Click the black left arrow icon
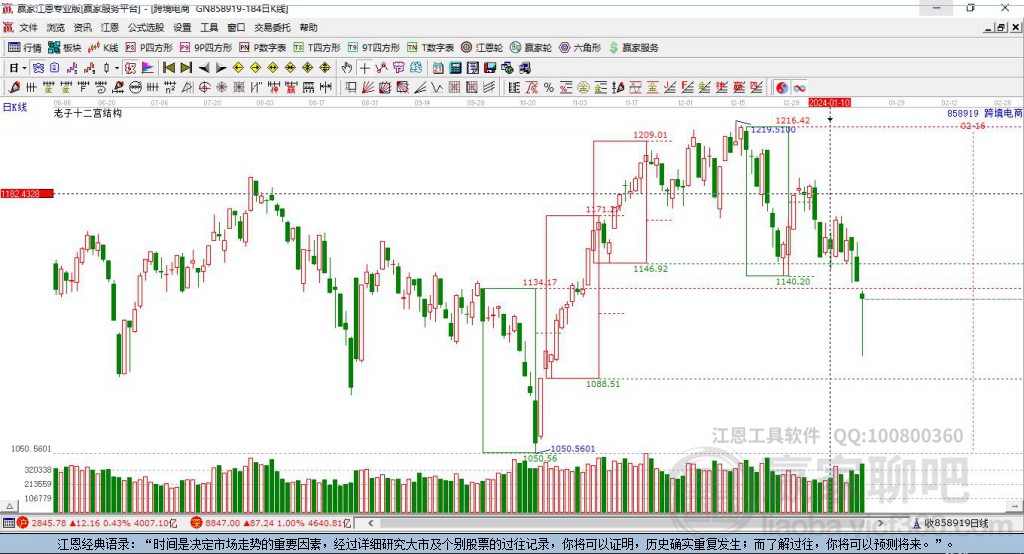The width and height of the screenshot is (1024, 554). click(204, 68)
